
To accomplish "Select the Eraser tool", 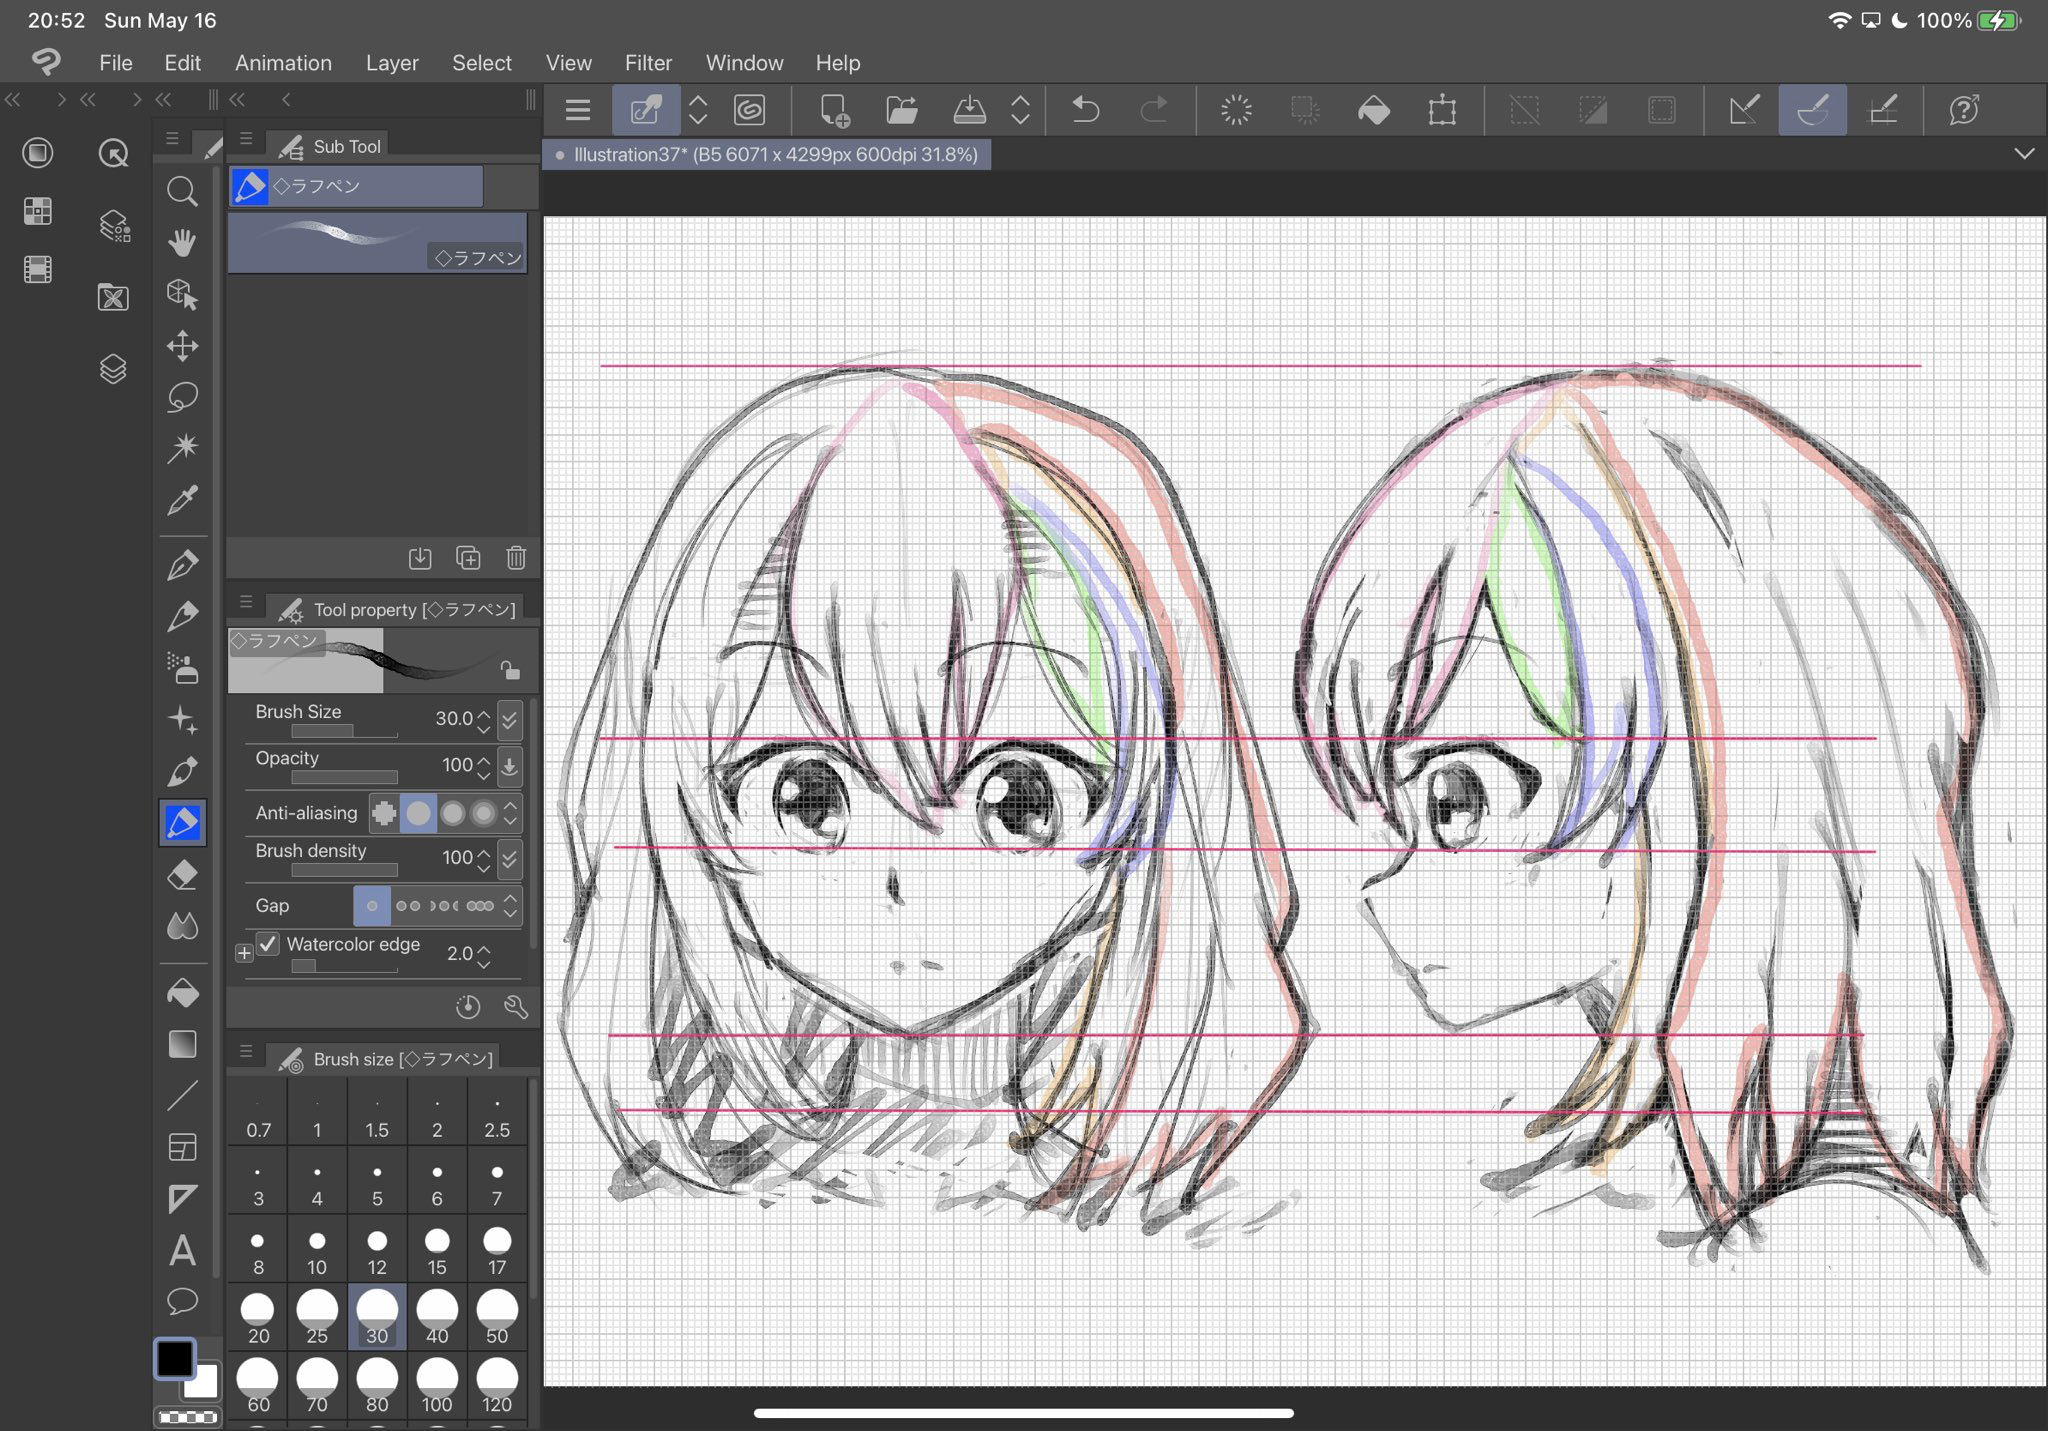I will (182, 875).
